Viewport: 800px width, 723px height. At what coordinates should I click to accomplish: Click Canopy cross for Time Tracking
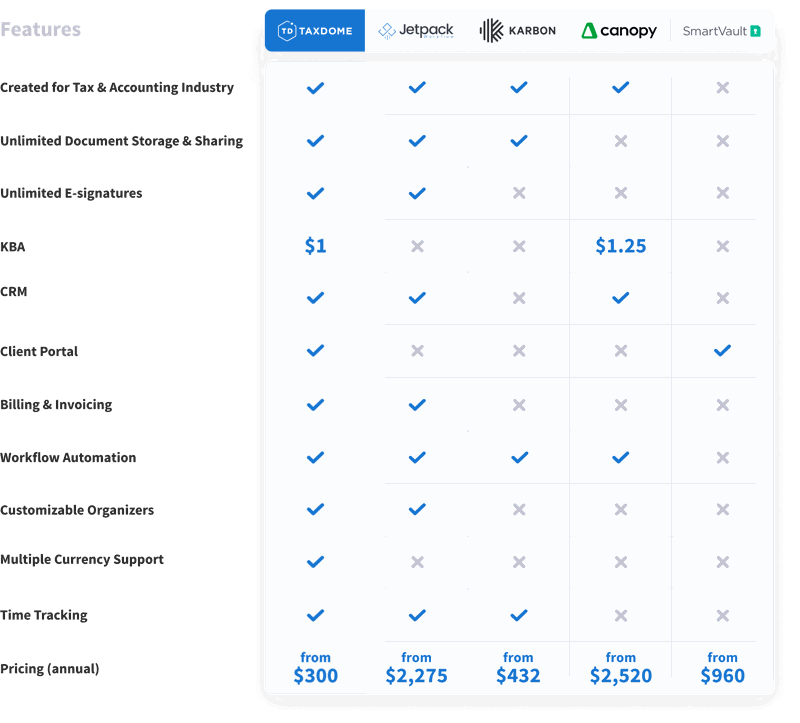pos(621,616)
